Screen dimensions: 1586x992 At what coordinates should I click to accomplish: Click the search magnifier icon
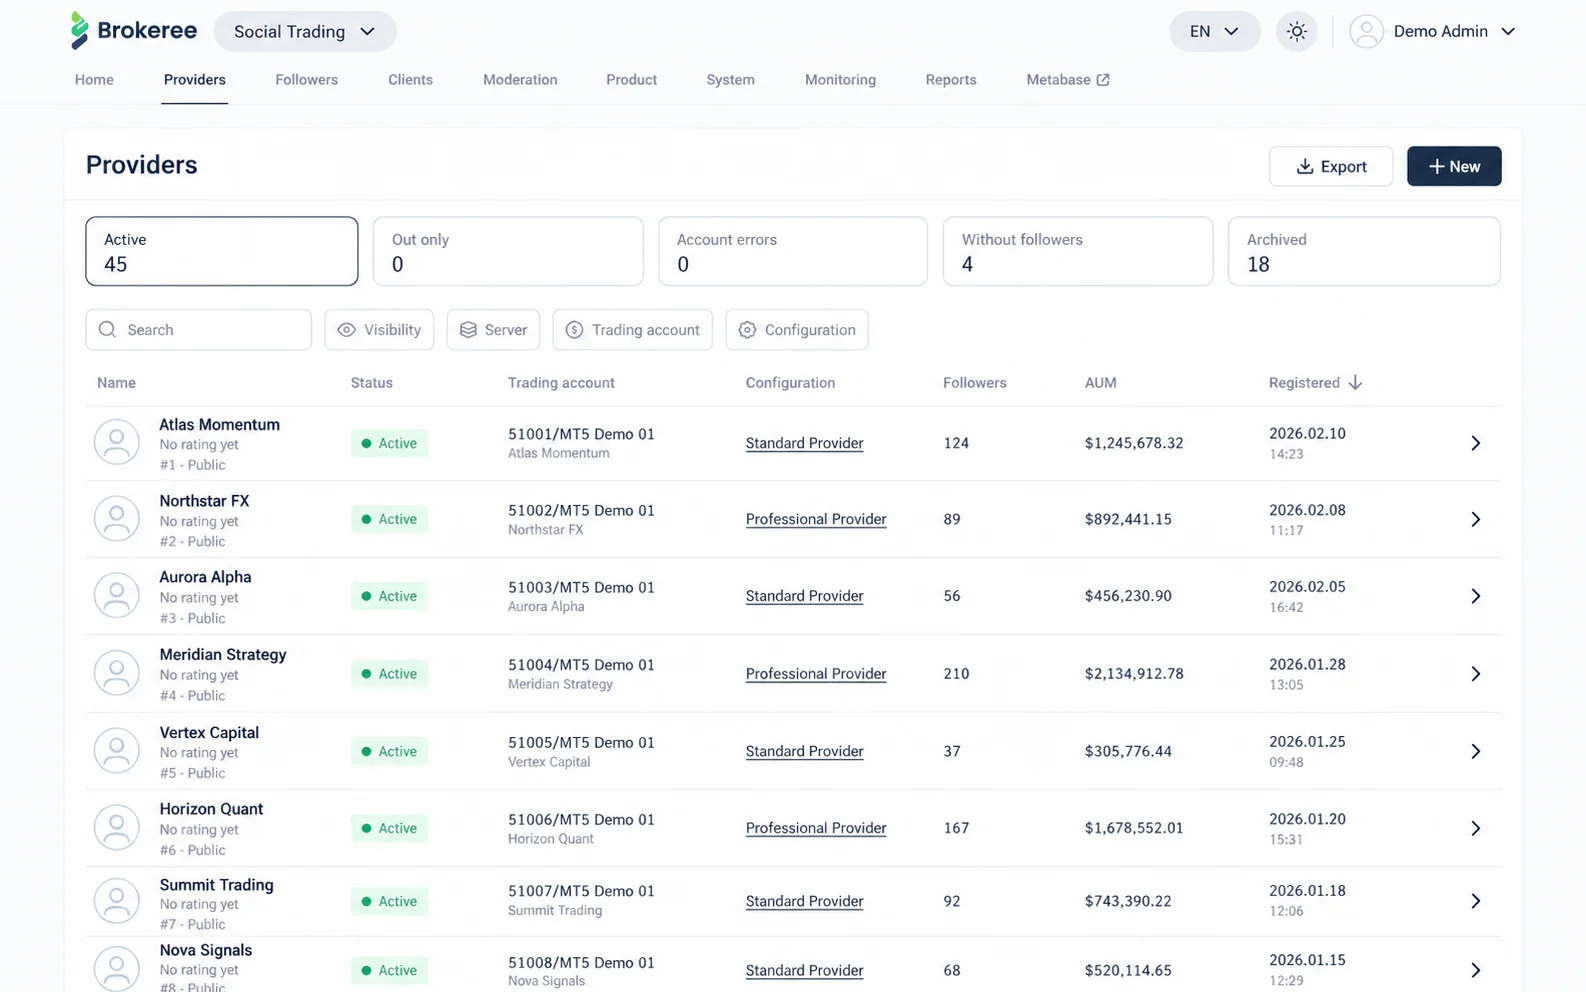coord(108,330)
